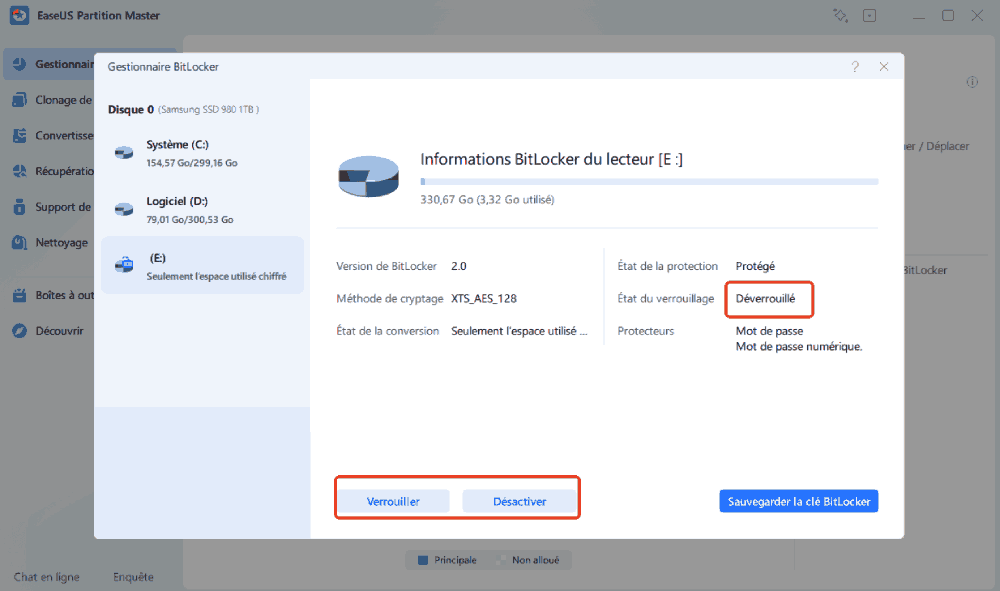The image size is (1000, 591).
Task: Open the Découvrir sidebar entry
Action: [49, 330]
